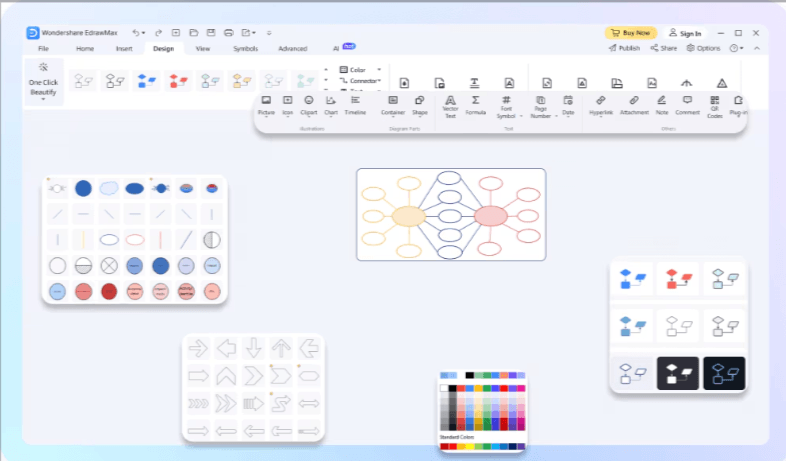Viewport: 786px width, 461px height.
Task: Pick the first red standard color swatch
Action: (x=444, y=446)
